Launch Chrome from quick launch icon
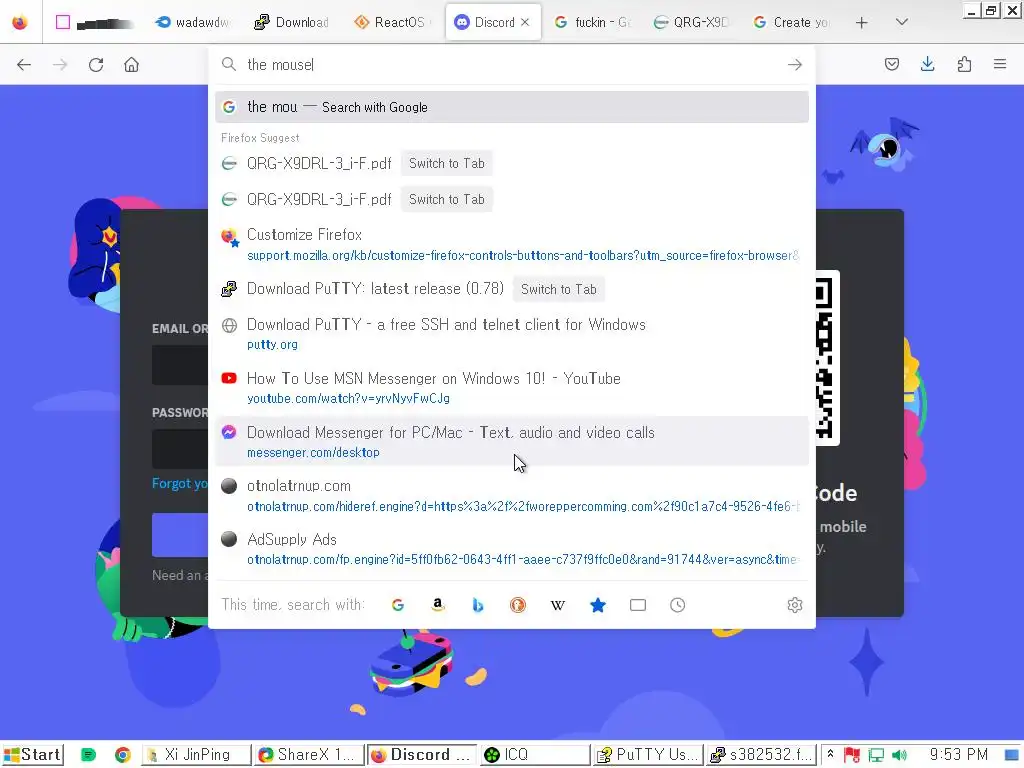 (123, 755)
